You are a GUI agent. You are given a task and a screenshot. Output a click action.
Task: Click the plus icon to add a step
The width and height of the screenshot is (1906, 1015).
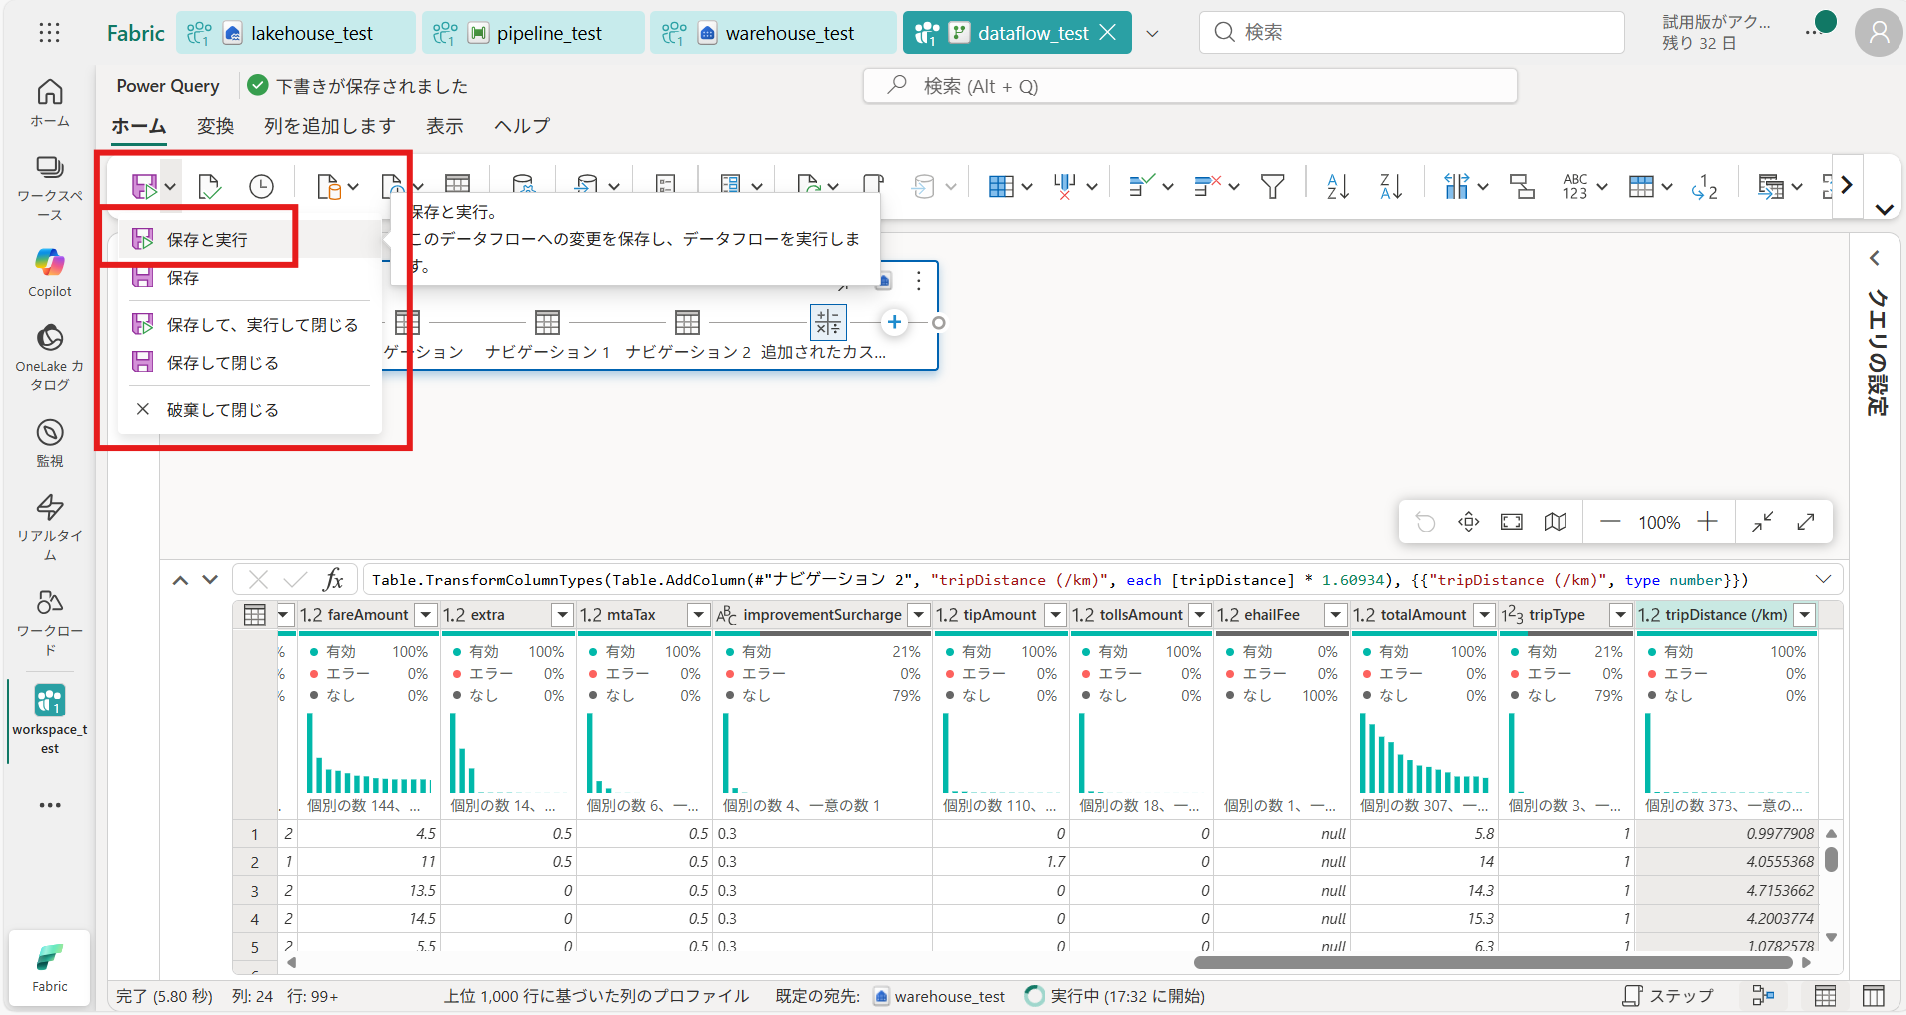[894, 322]
